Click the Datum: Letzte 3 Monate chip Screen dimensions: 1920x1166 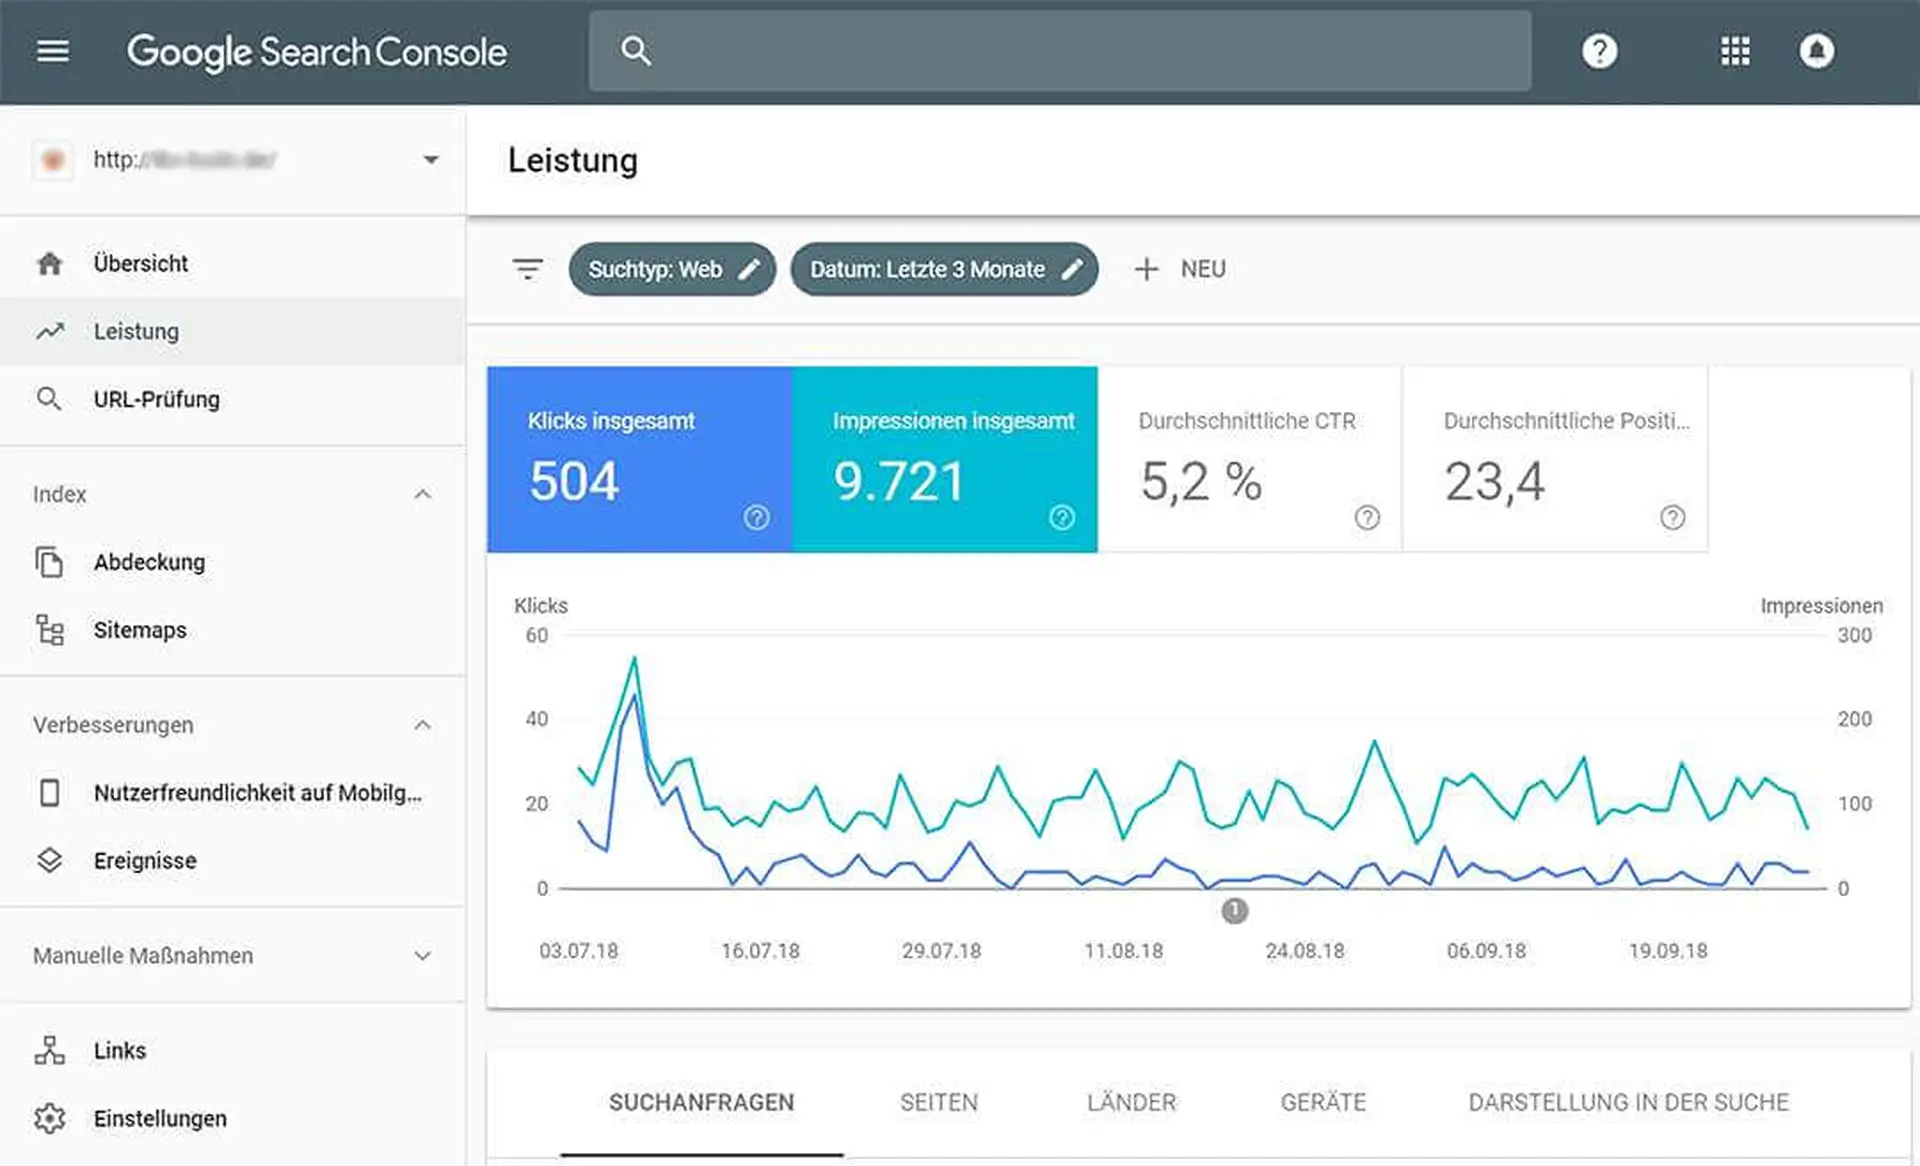pyautogui.click(x=944, y=269)
